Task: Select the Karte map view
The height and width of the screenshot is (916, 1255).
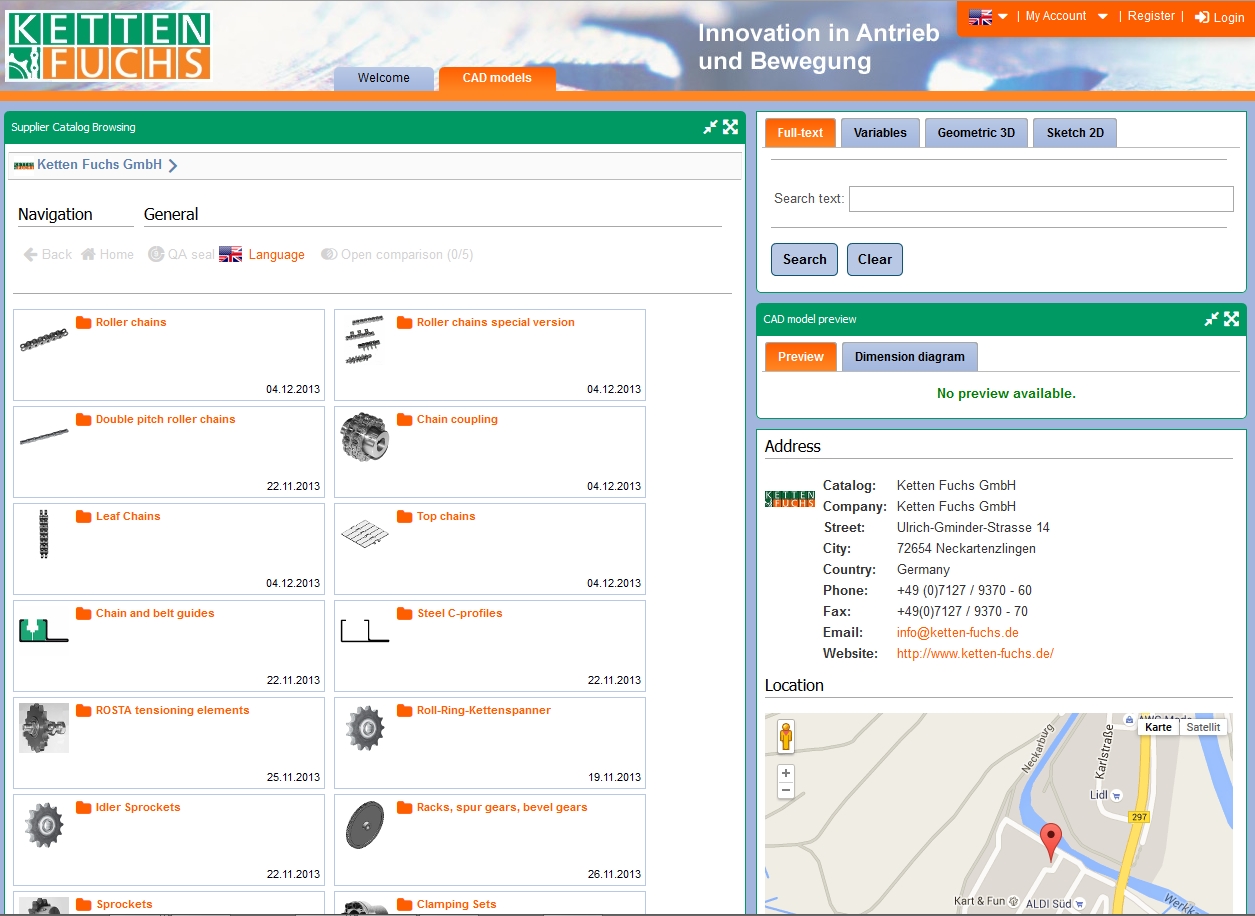Action: pos(1158,727)
